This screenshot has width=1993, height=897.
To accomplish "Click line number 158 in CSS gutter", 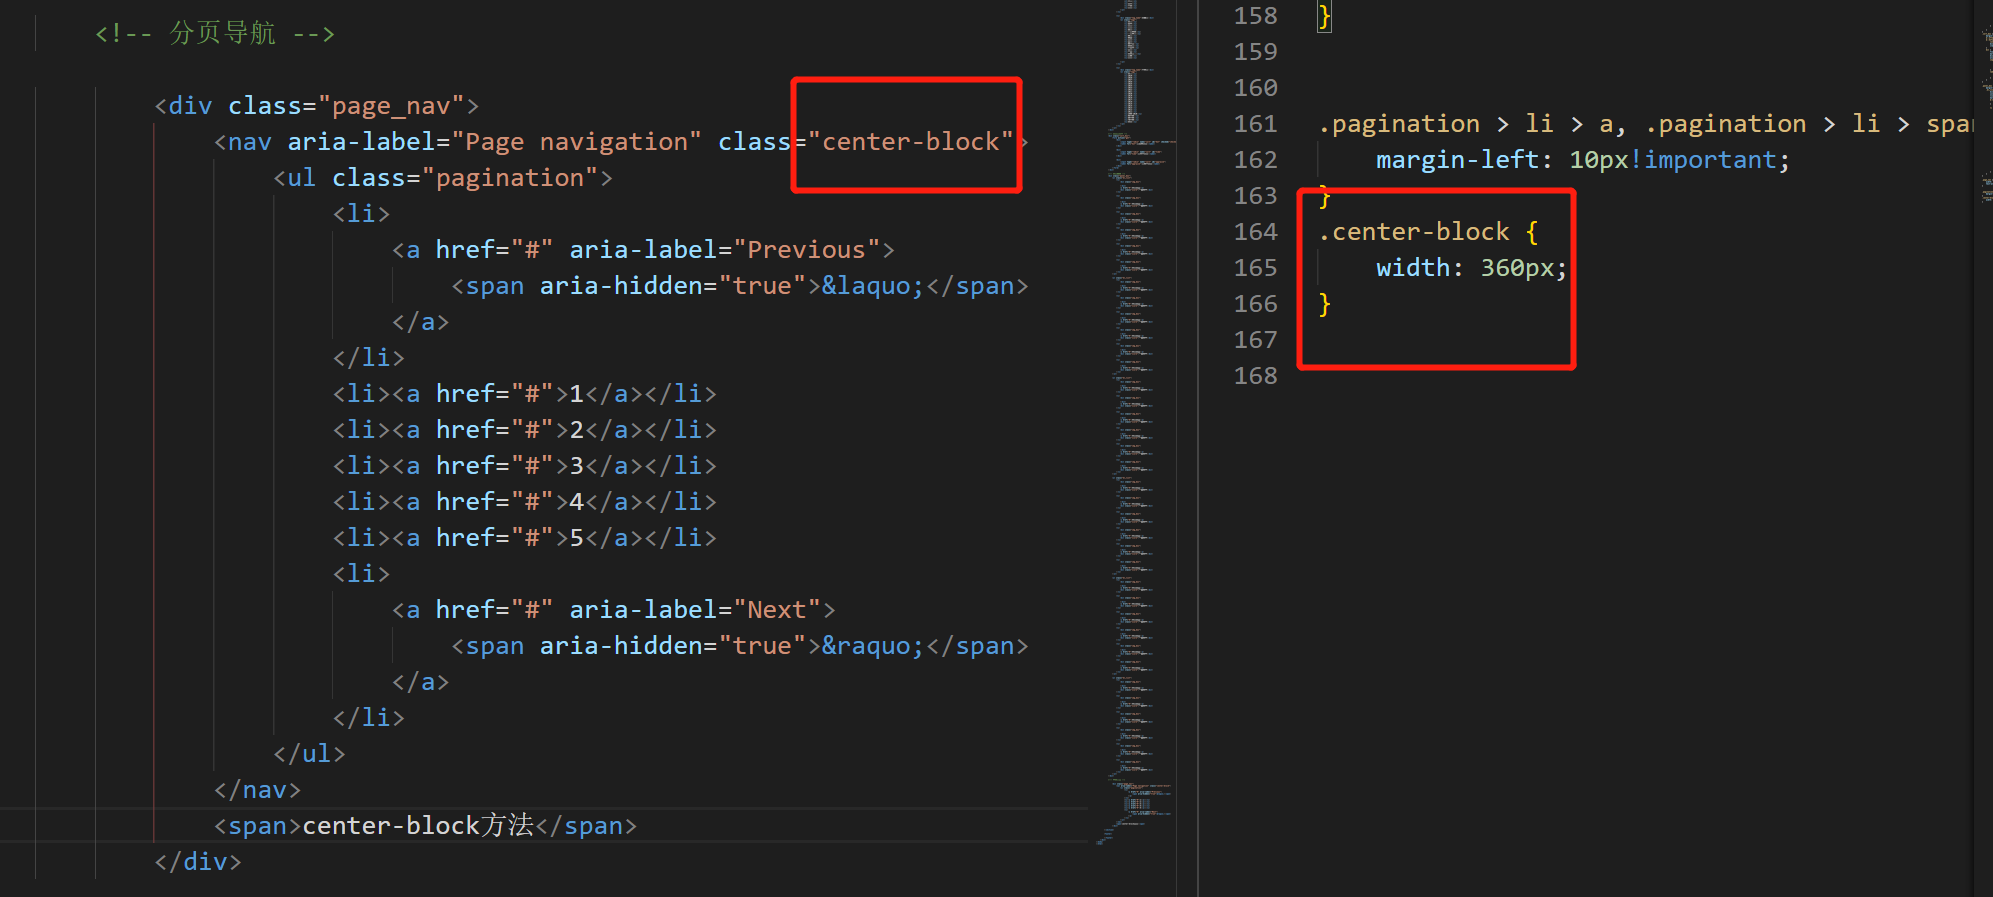I will click(1256, 16).
